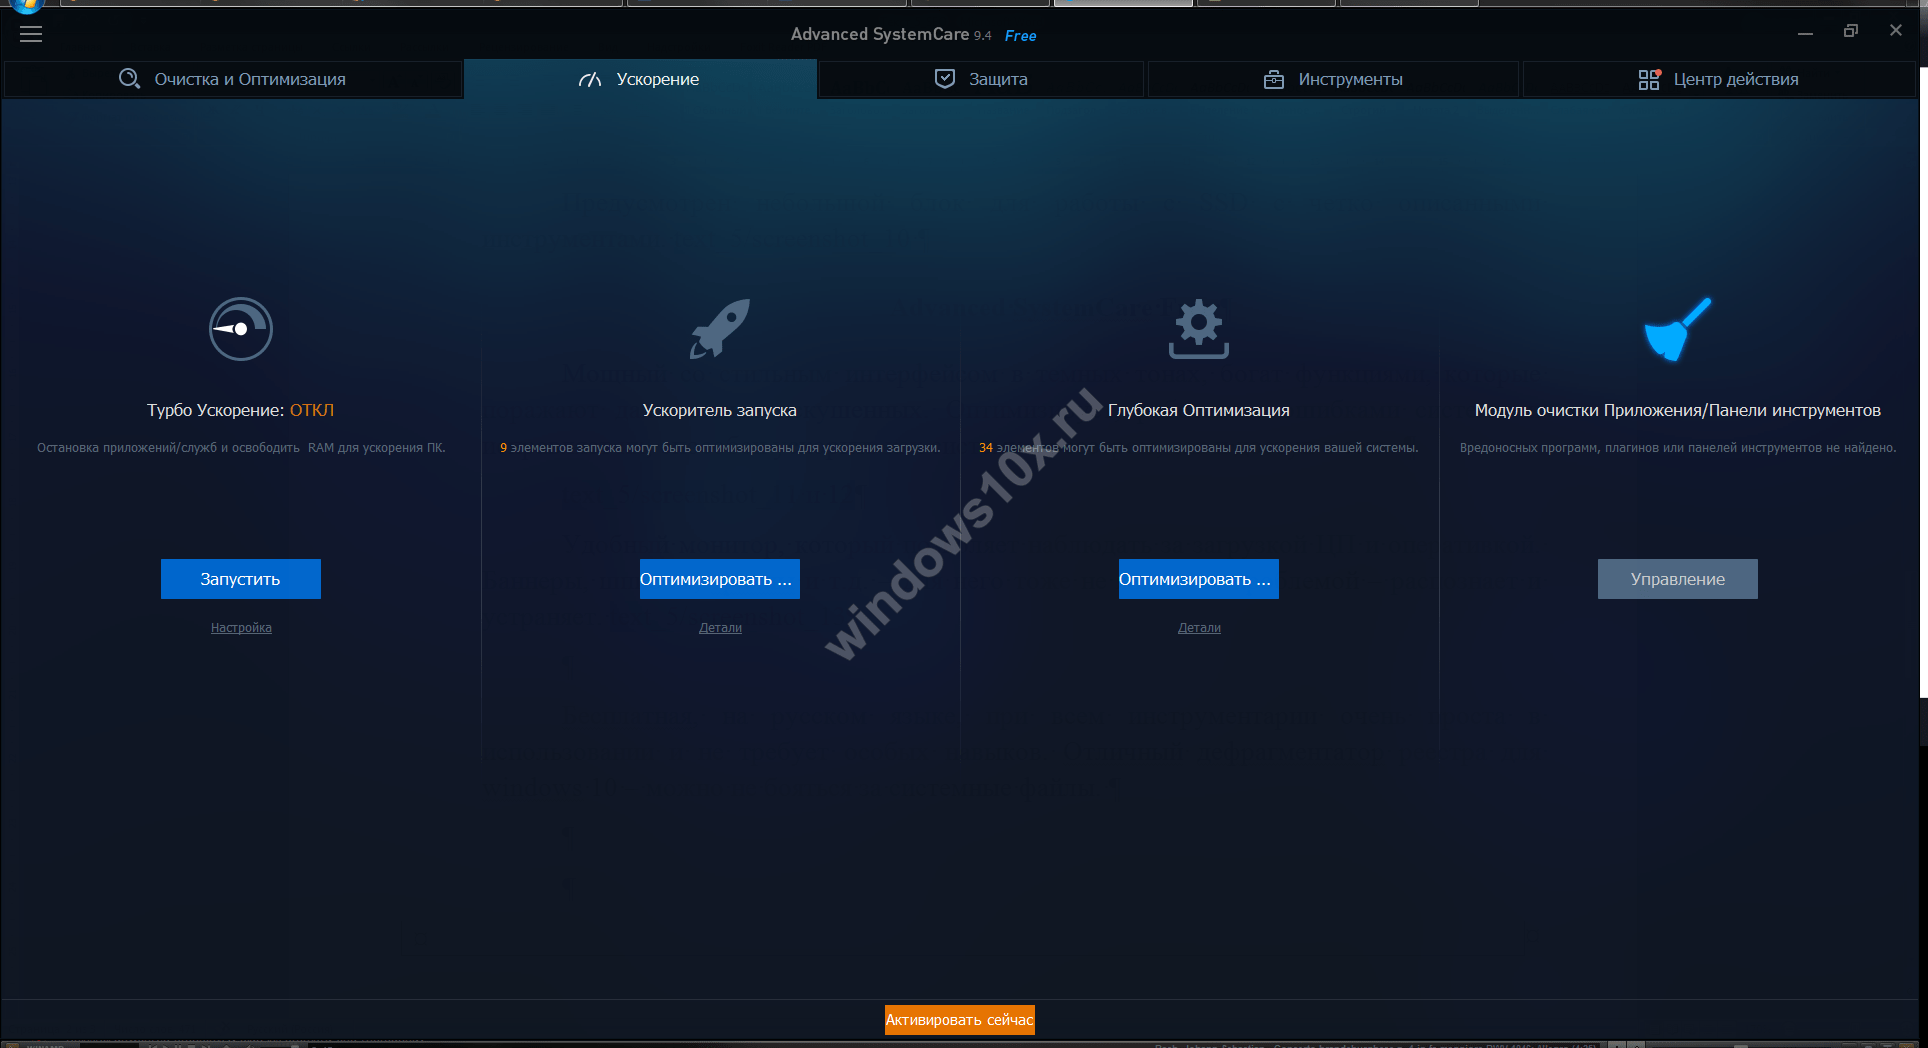This screenshot has width=1928, height=1048.
Task: Open the Настройка link under Turbo Boost
Action: 241,628
